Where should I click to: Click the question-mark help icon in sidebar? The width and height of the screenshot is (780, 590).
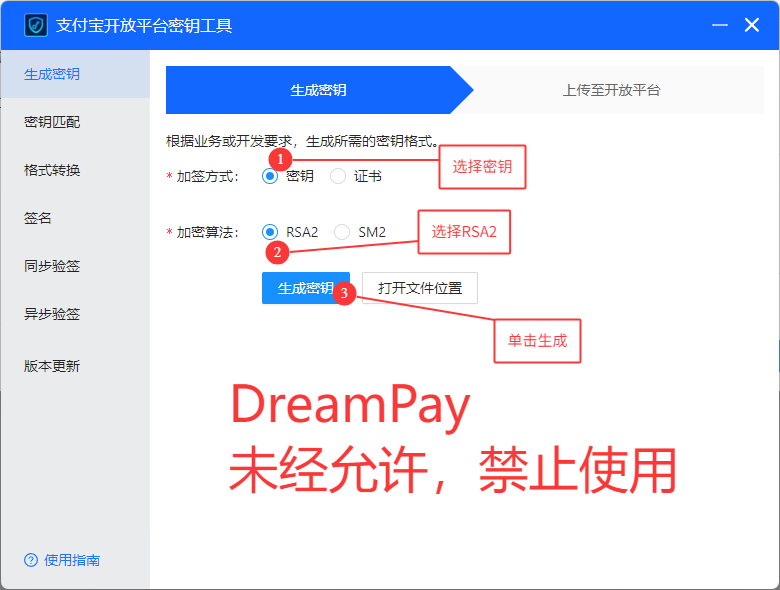31,560
